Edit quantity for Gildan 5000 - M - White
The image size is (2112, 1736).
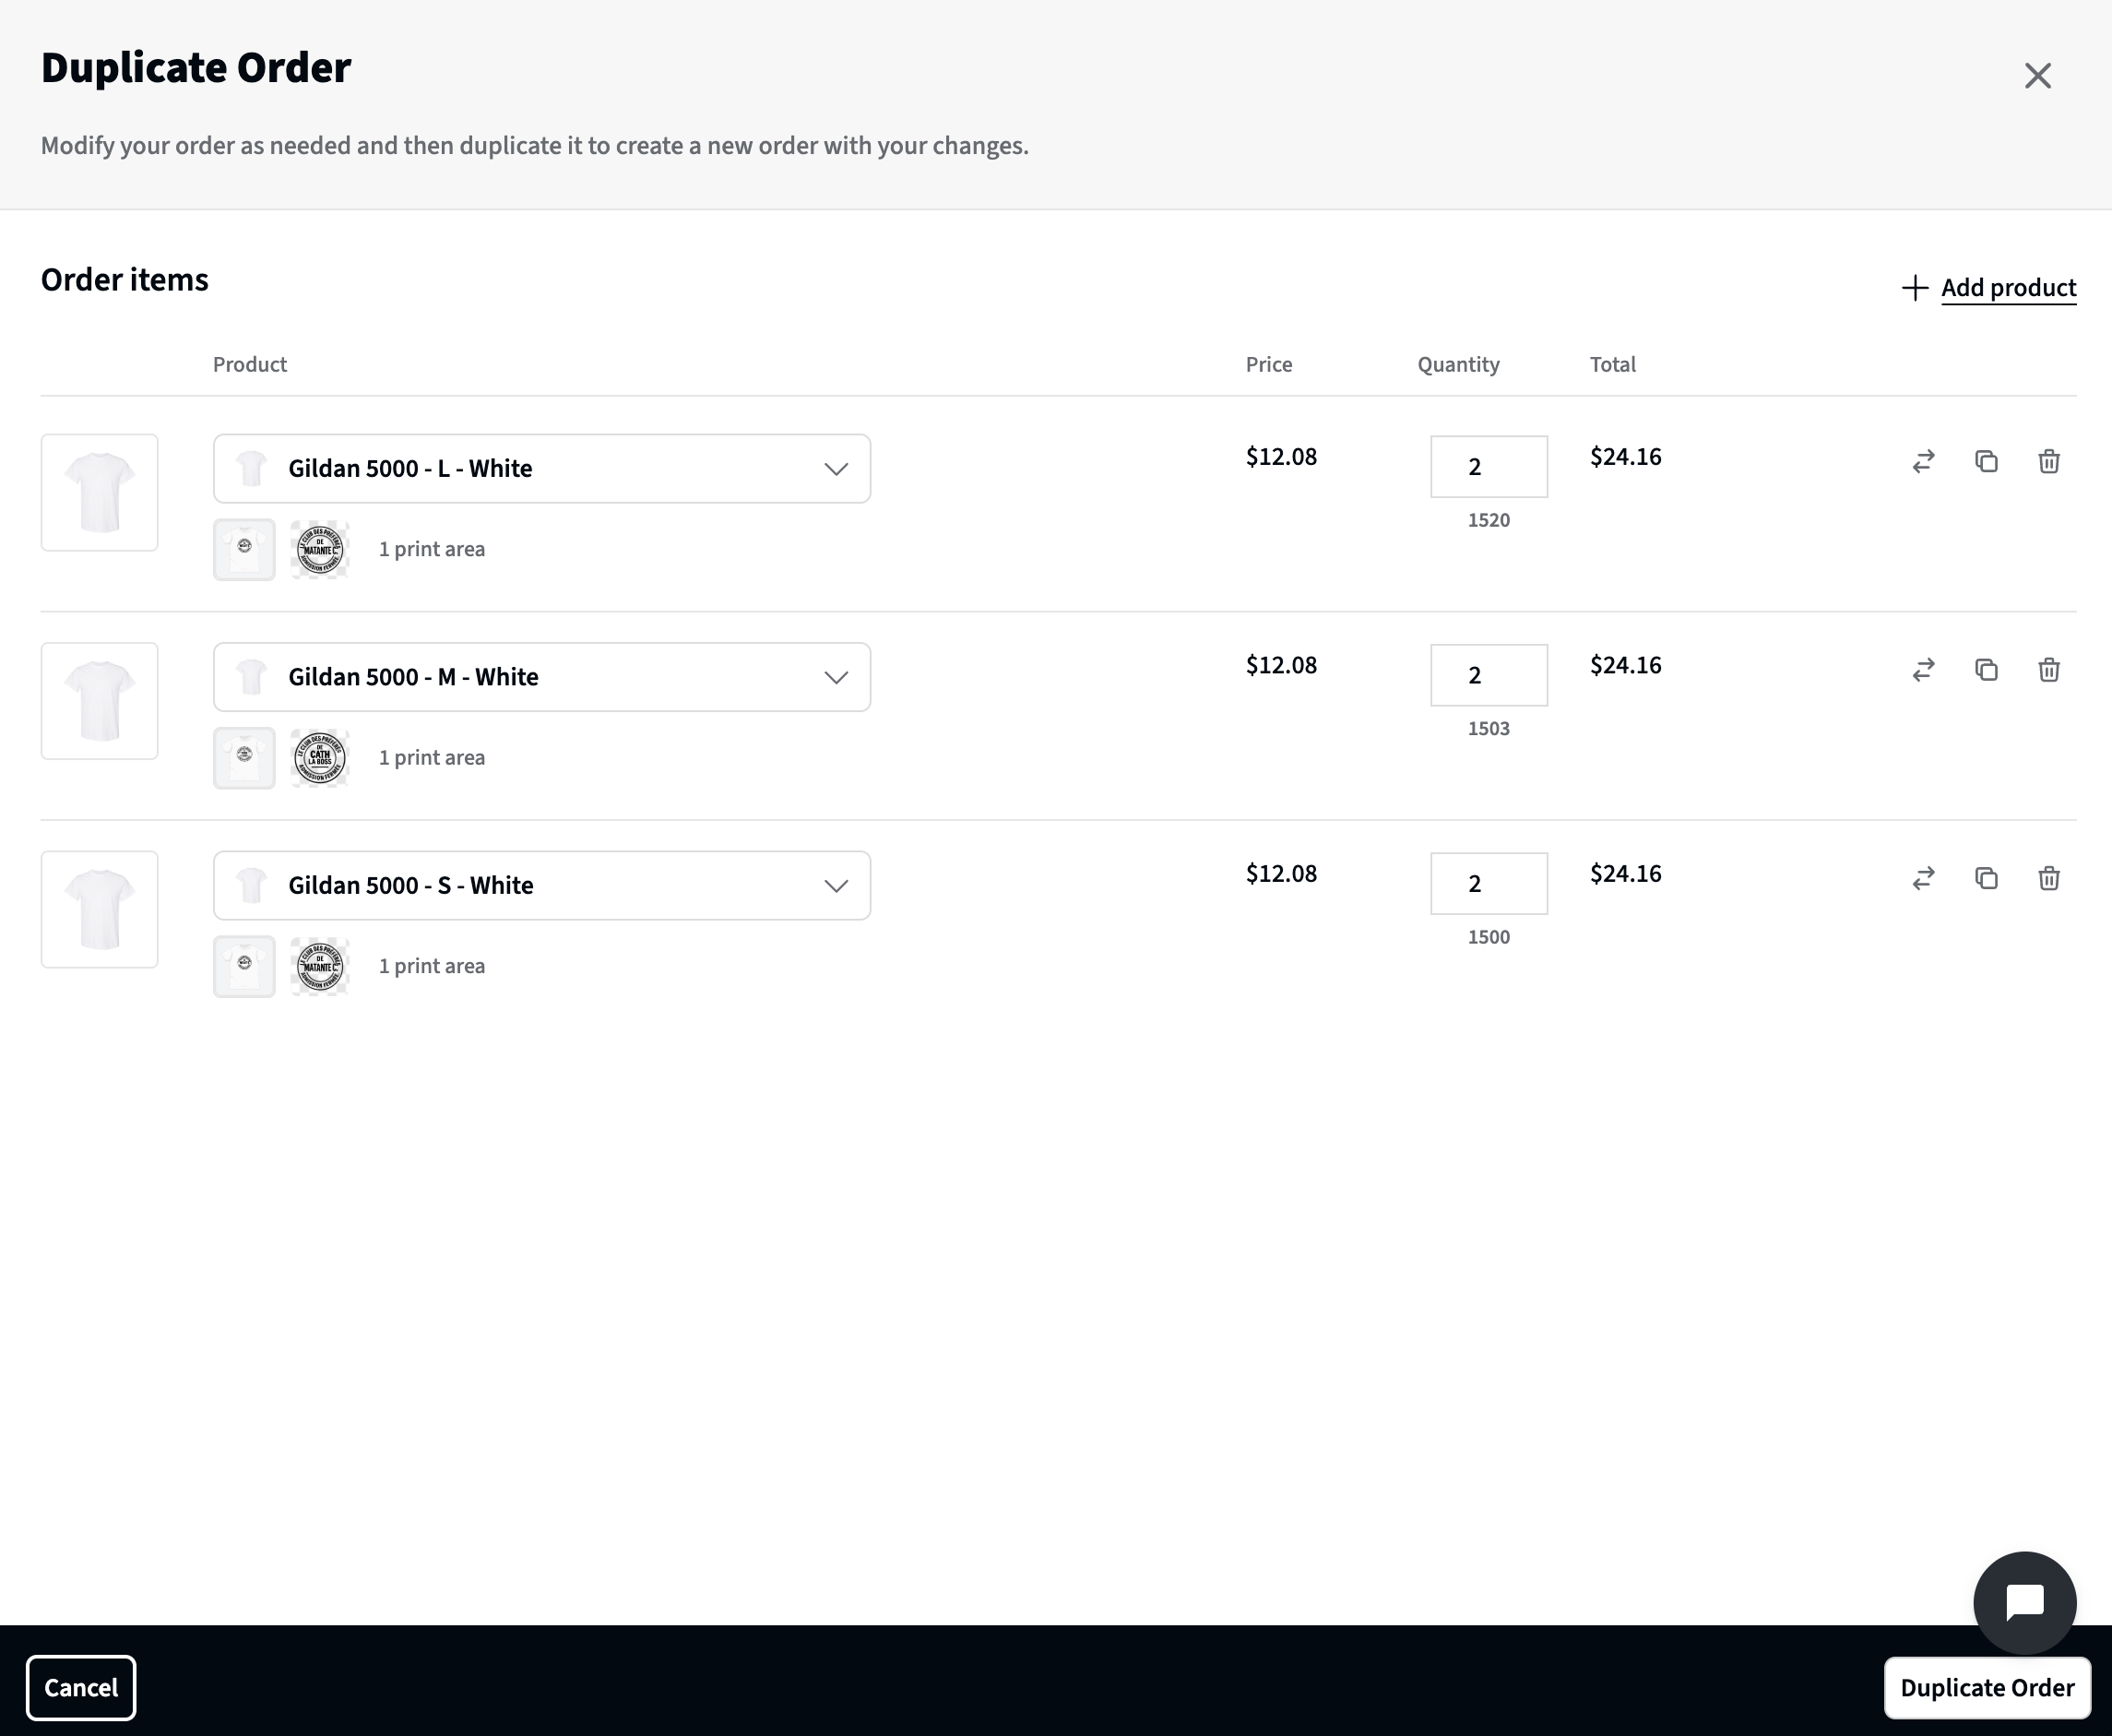[x=1488, y=675]
